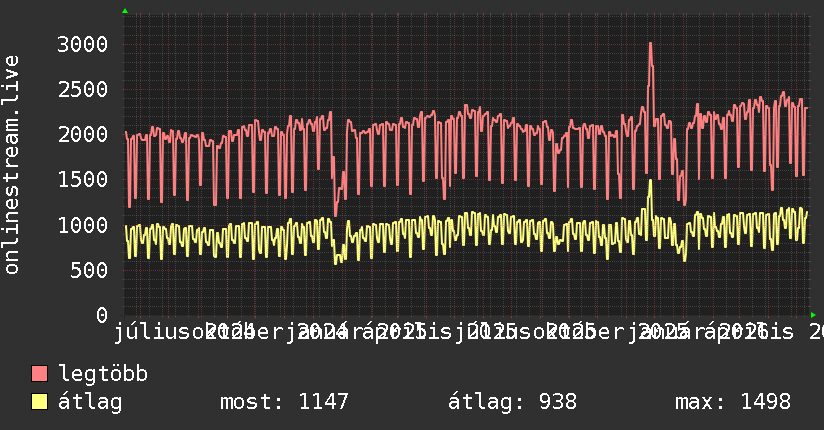Click the átlag legend label beside yellow swatch
Image resolution: width=824 pixels, height=430 pixels.
point(90,402)
